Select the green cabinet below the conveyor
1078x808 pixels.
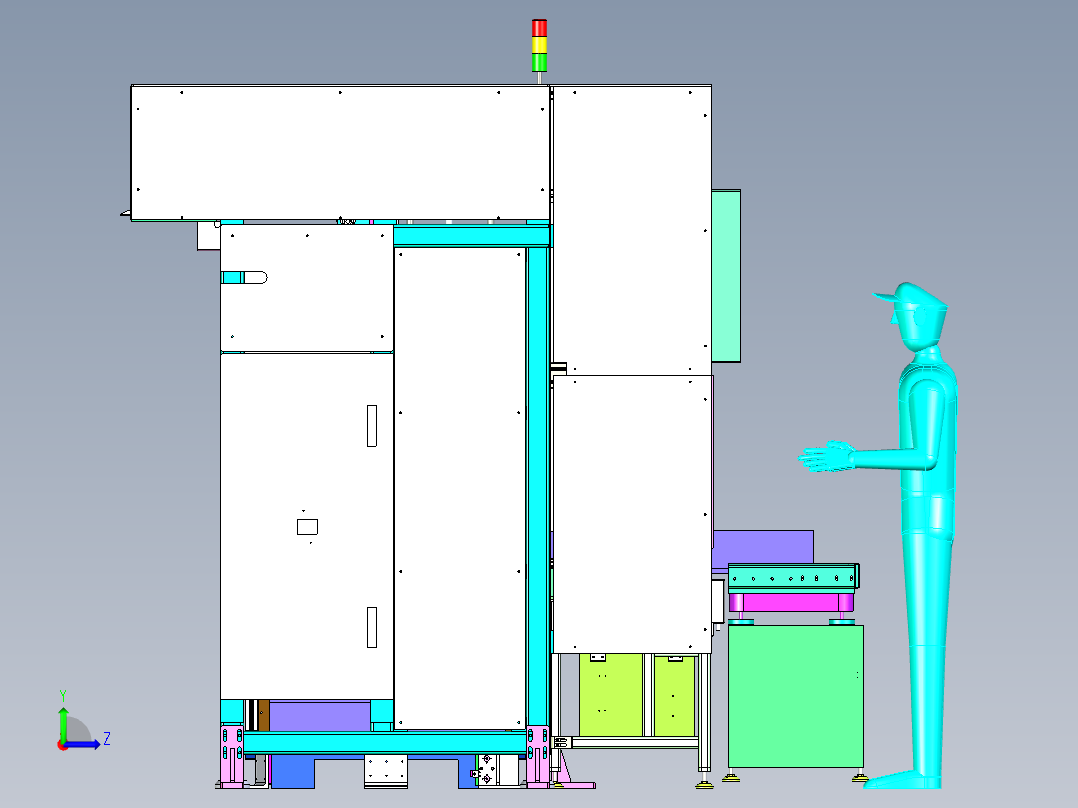coord(795,696)
